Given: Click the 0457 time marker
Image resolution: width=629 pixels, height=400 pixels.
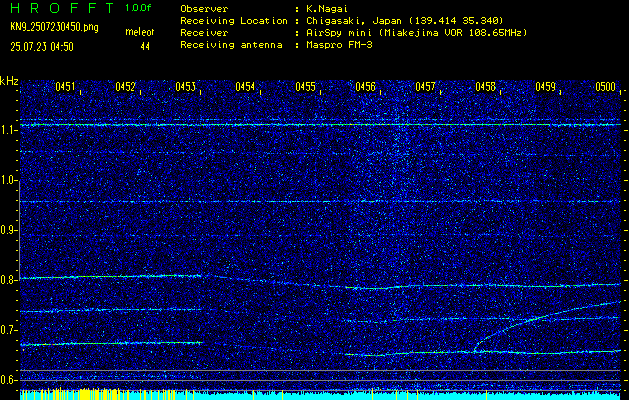Looking at the screenshot, I should pos(425,87).
